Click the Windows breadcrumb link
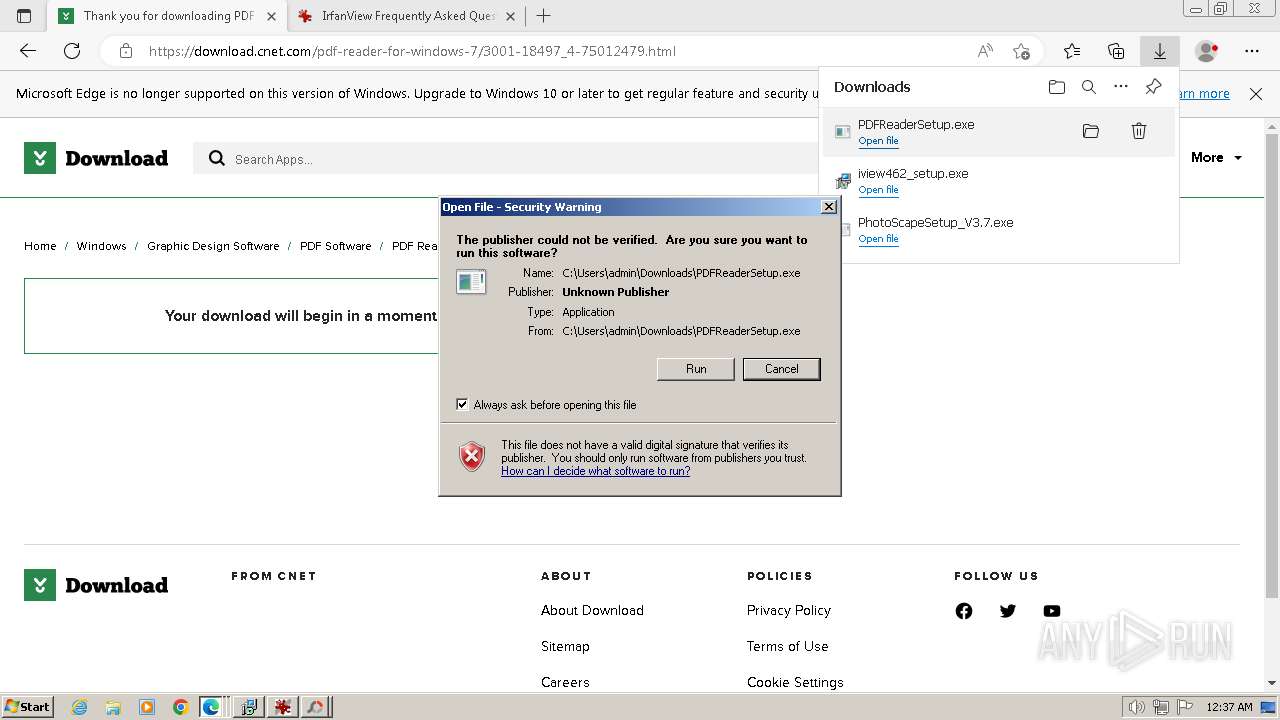Image resolution: width=1280 pixels, height=720 pixels. coord(102,246)
